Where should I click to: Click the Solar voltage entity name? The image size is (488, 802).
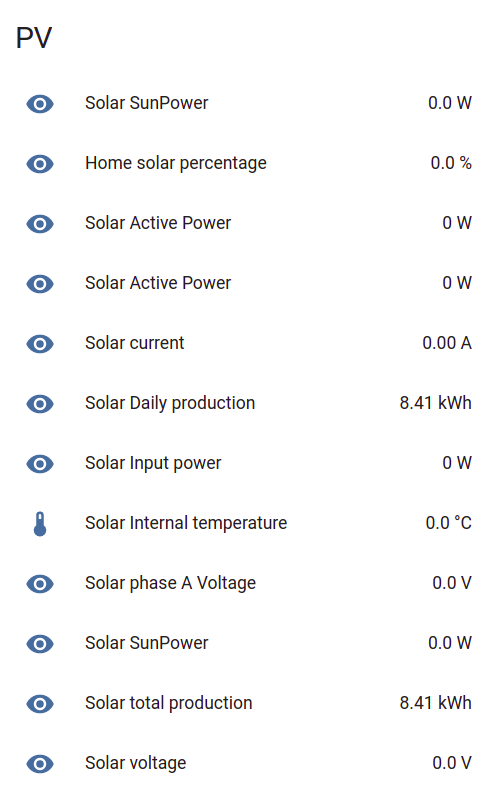(x=136, y=763)
